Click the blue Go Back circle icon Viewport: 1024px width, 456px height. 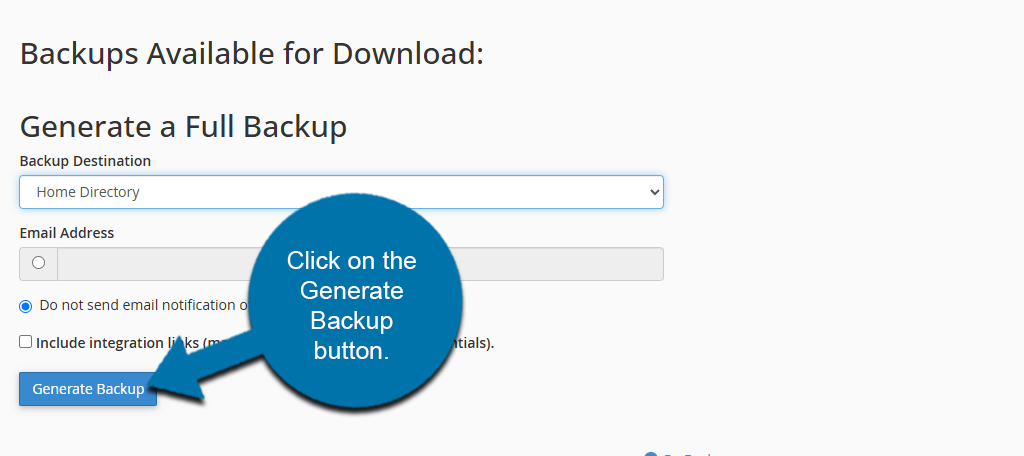(x=651, y=453)
